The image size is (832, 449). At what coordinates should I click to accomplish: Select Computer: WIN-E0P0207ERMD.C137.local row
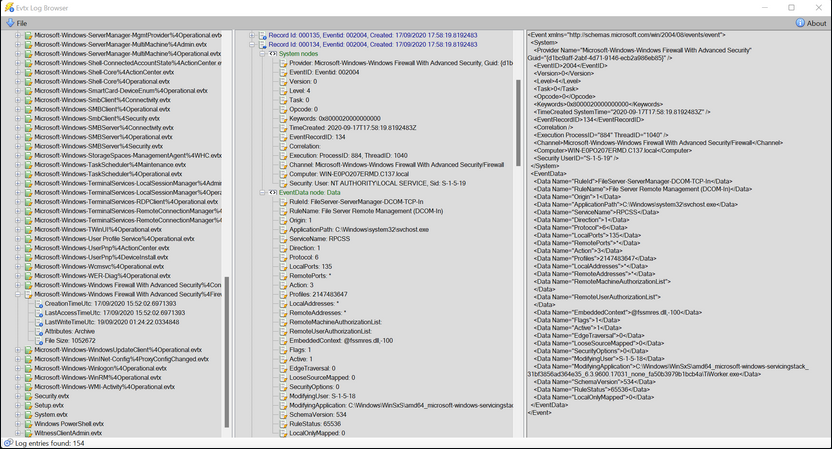point(349,174)
